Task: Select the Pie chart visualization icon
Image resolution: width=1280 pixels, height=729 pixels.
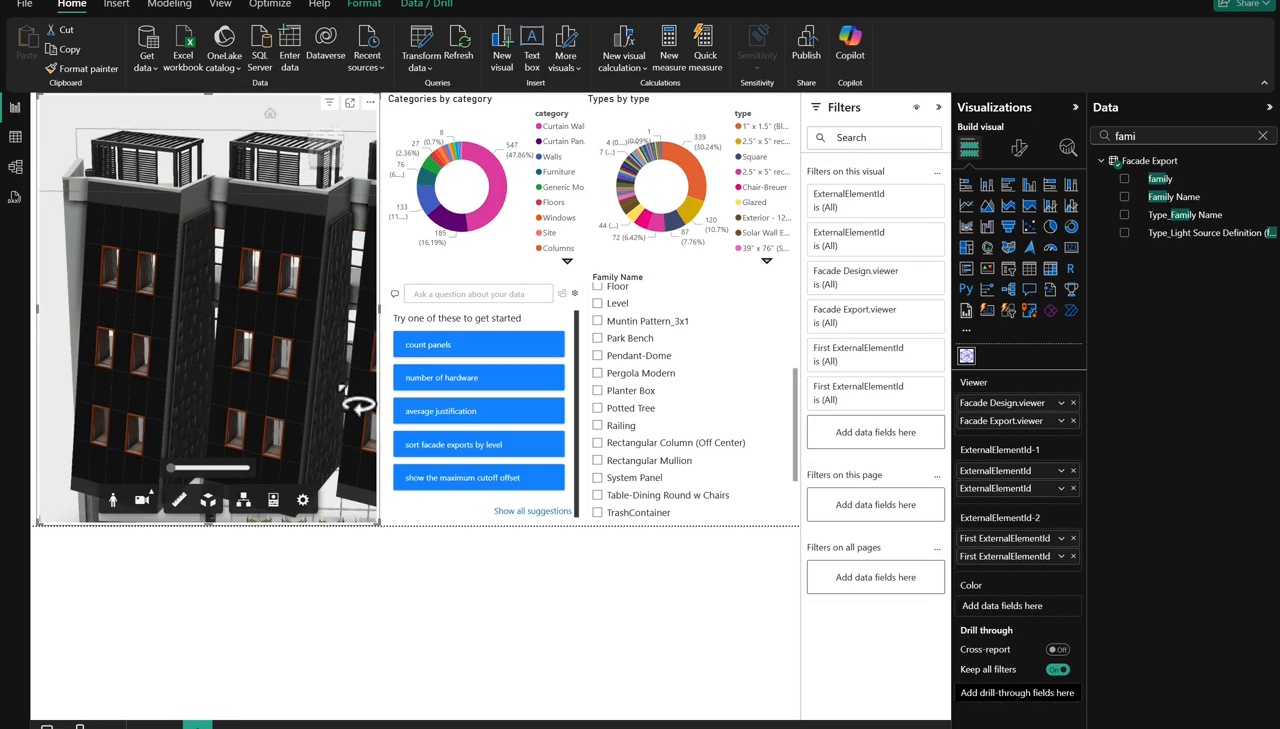Action: click(1050, 226)
